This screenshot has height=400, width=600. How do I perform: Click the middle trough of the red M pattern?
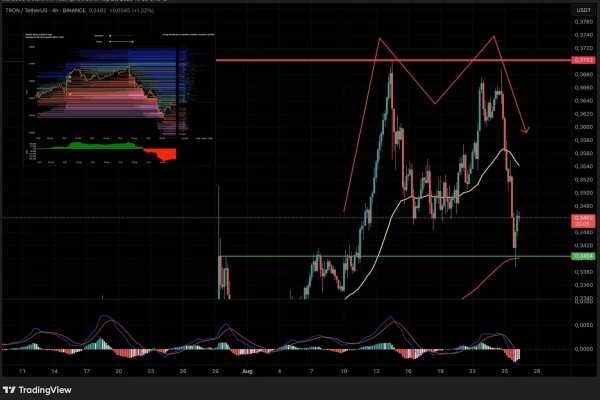click(x=435, y=103)
